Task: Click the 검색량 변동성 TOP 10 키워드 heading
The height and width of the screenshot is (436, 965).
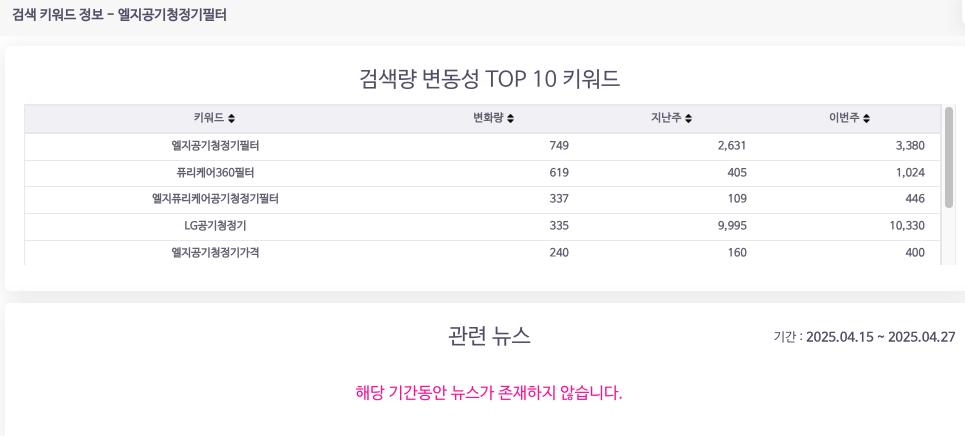Action: point(489,79)
